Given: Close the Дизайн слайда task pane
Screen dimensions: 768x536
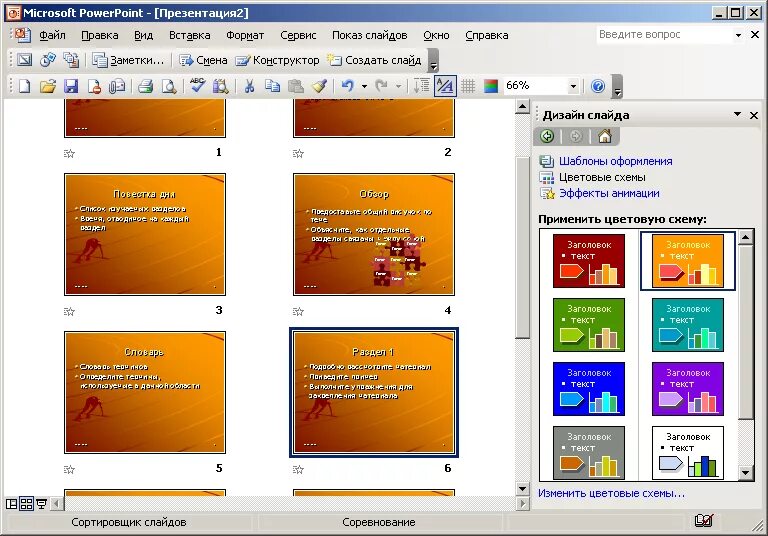Looking at the screenshot, I should click(754, 115).
